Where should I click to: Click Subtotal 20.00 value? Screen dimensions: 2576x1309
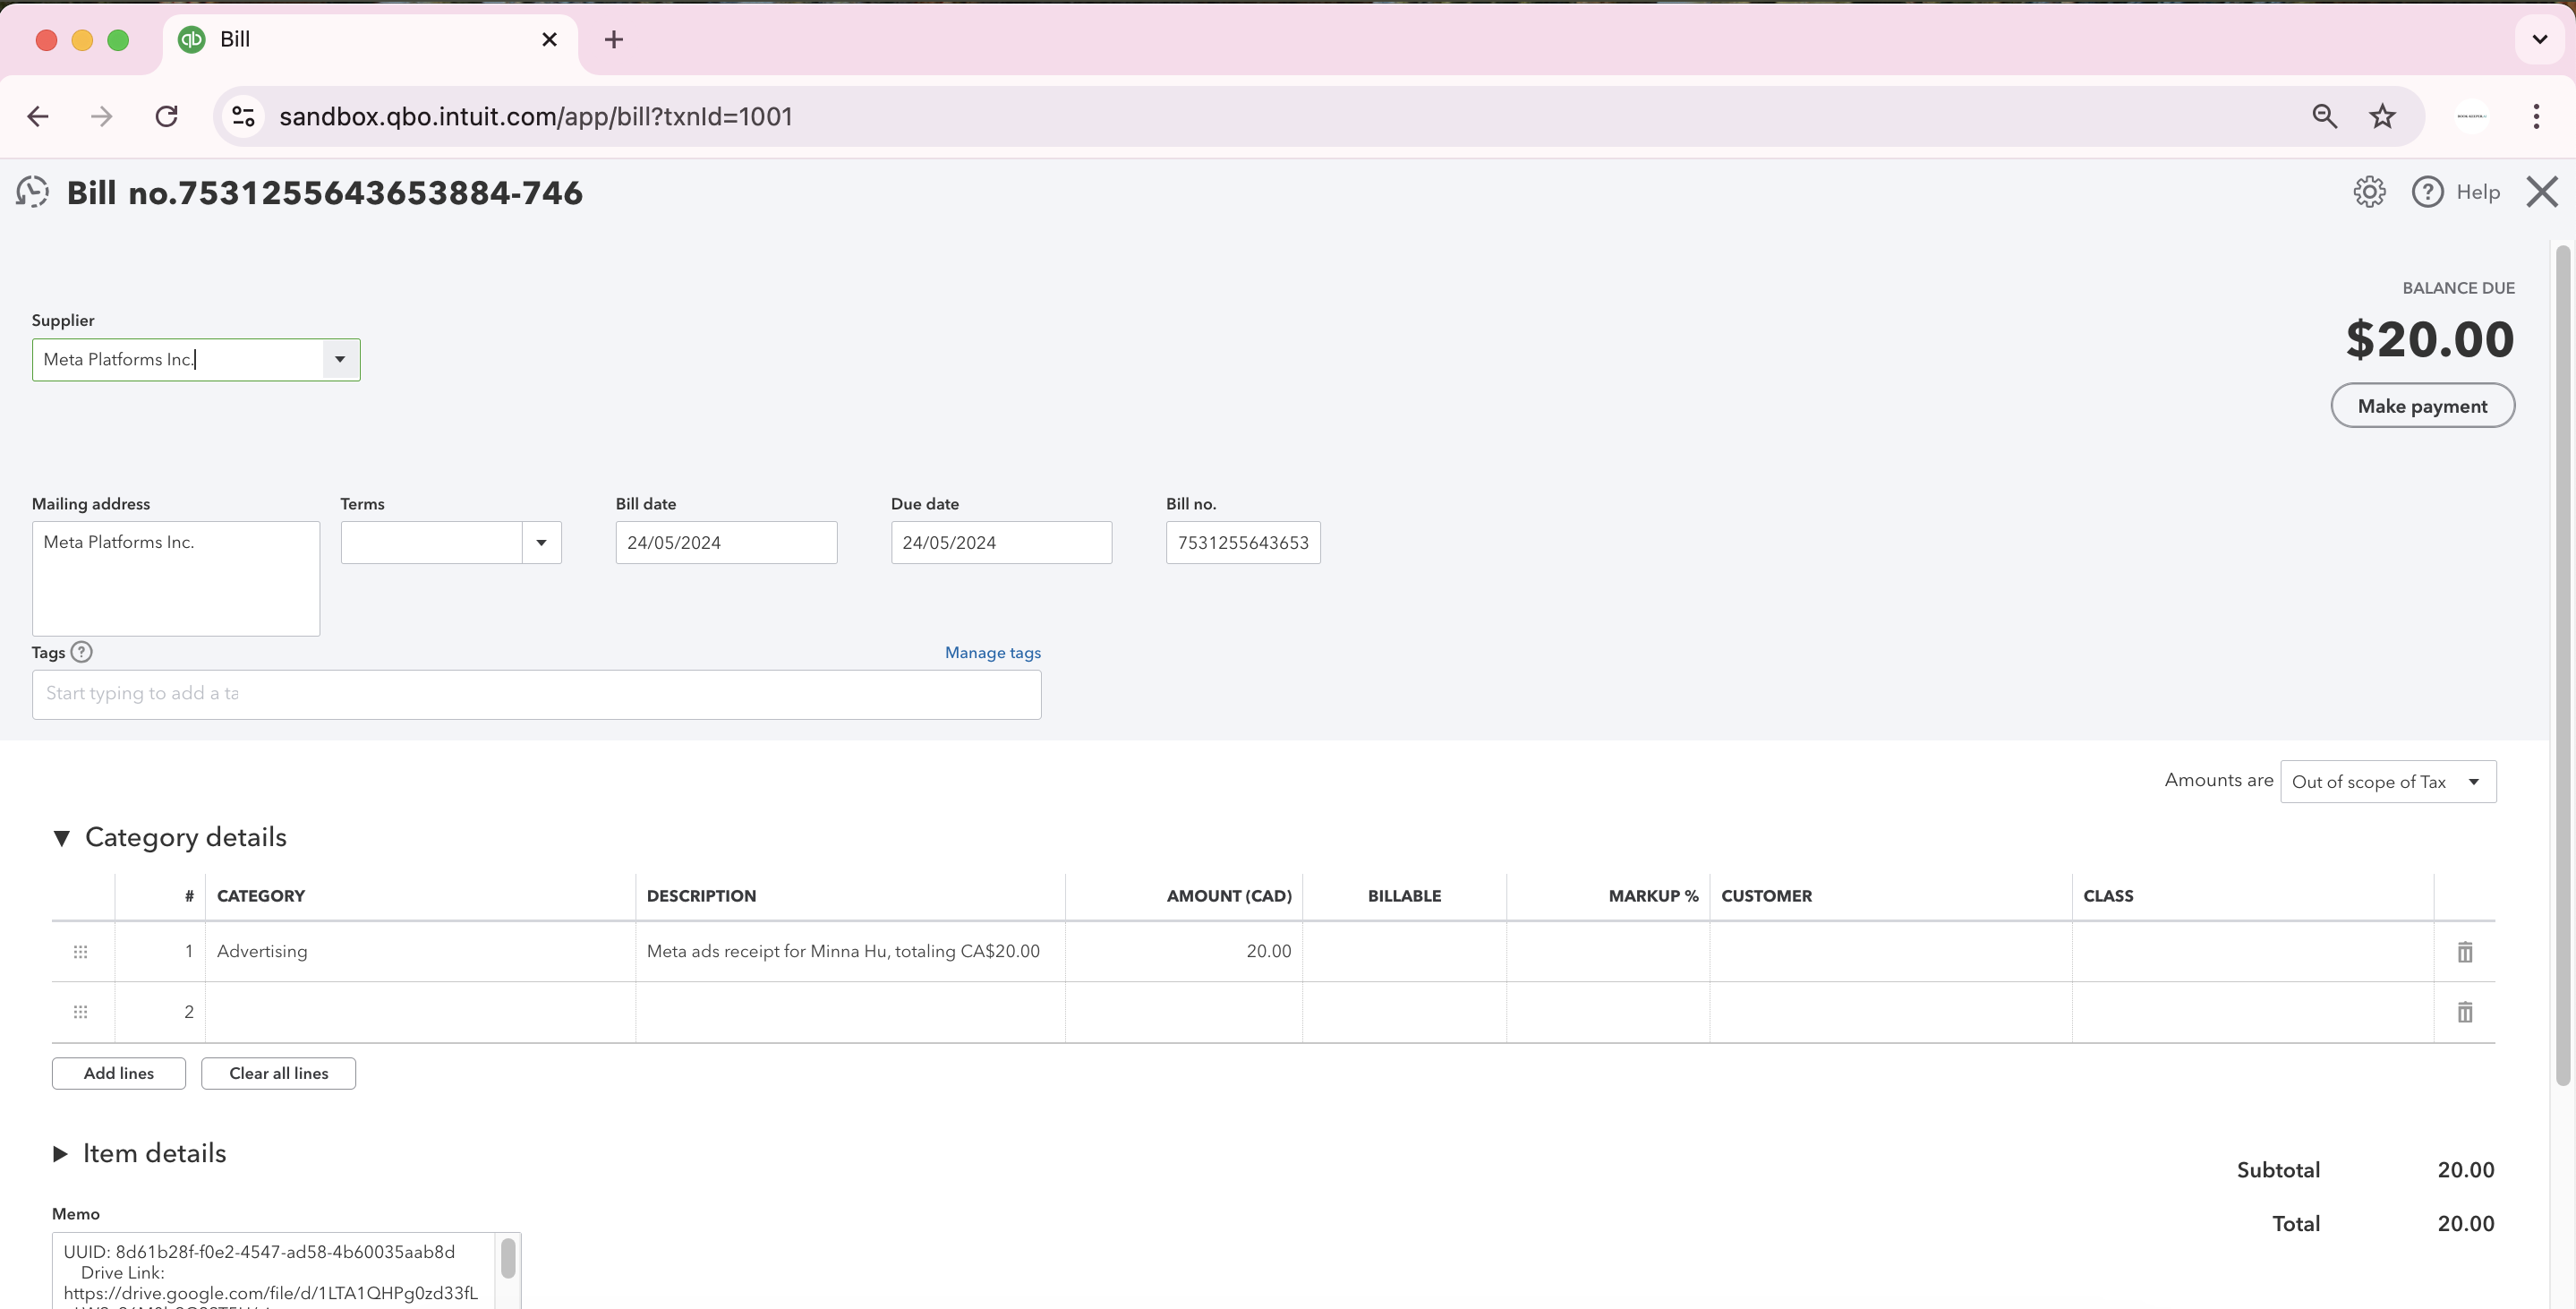[x=2465, y=1171]
